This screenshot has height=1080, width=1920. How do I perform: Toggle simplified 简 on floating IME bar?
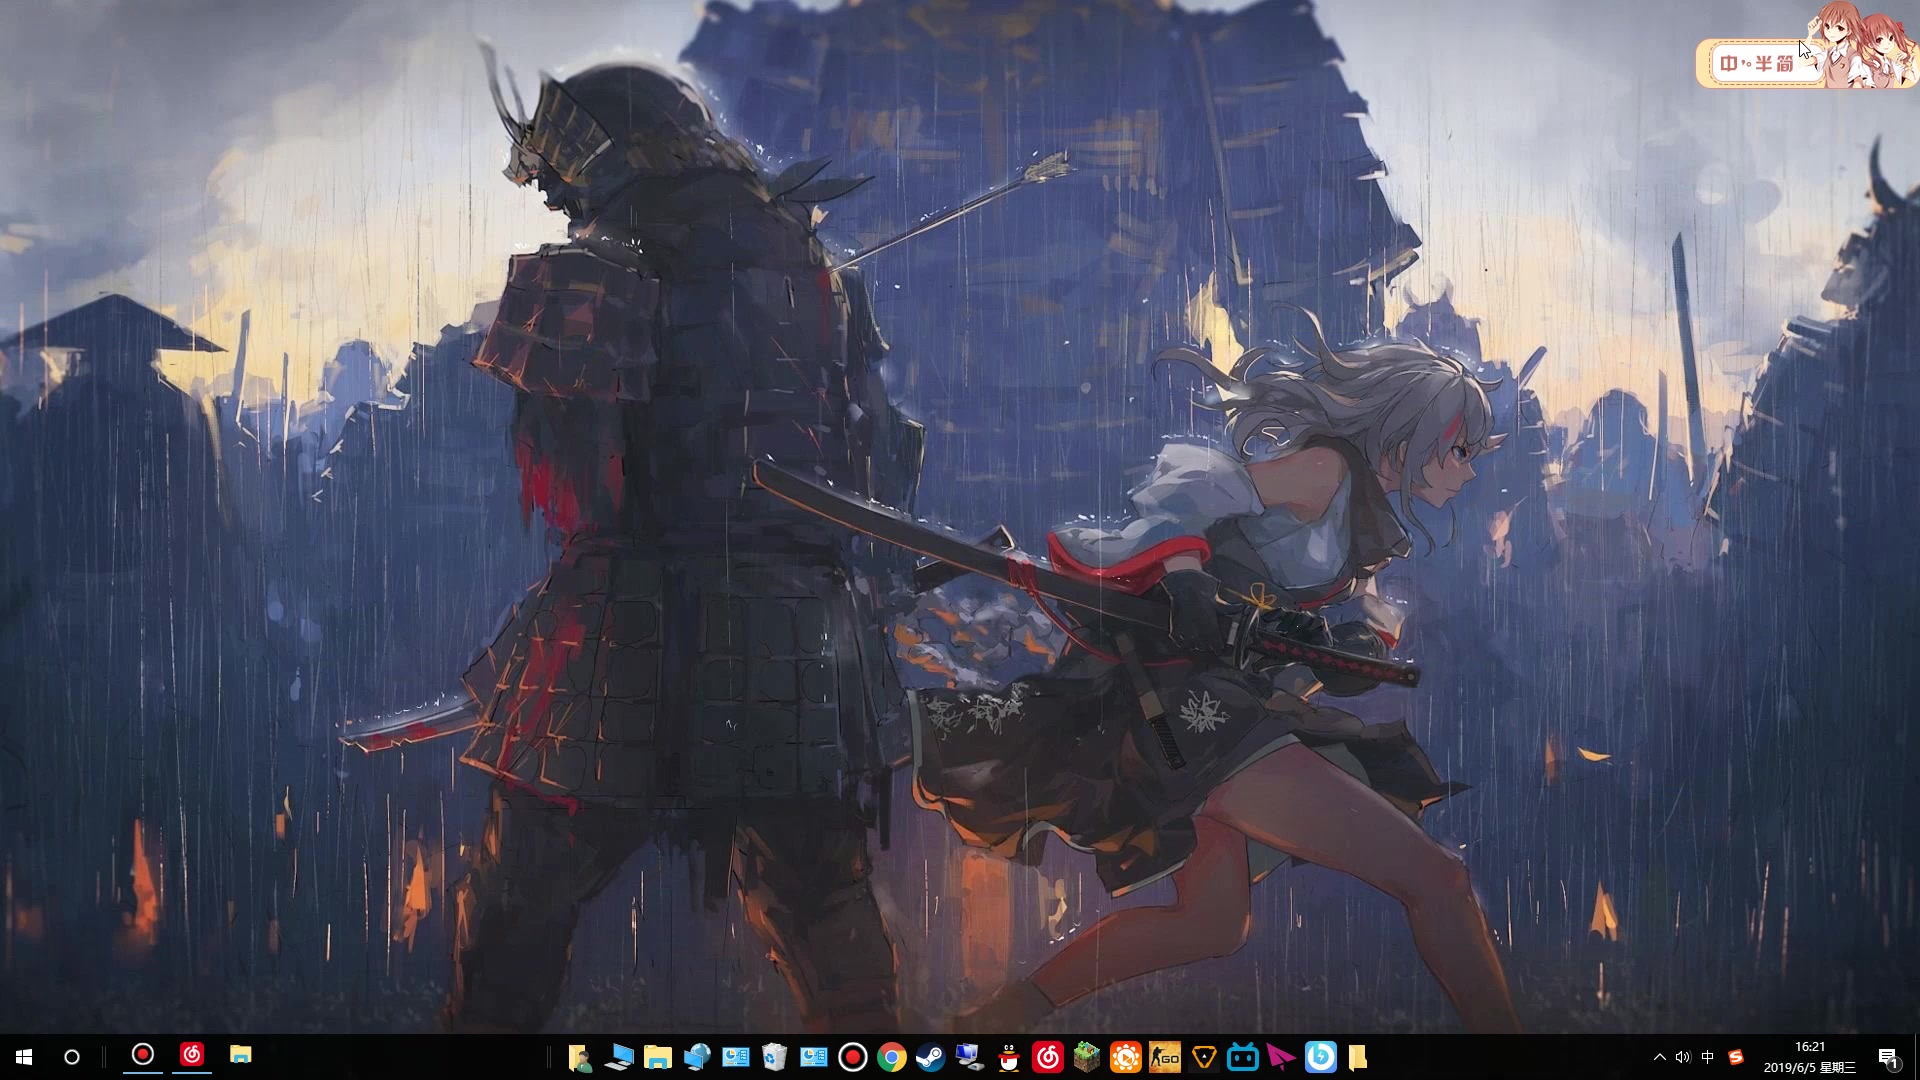pos(1786,64)
